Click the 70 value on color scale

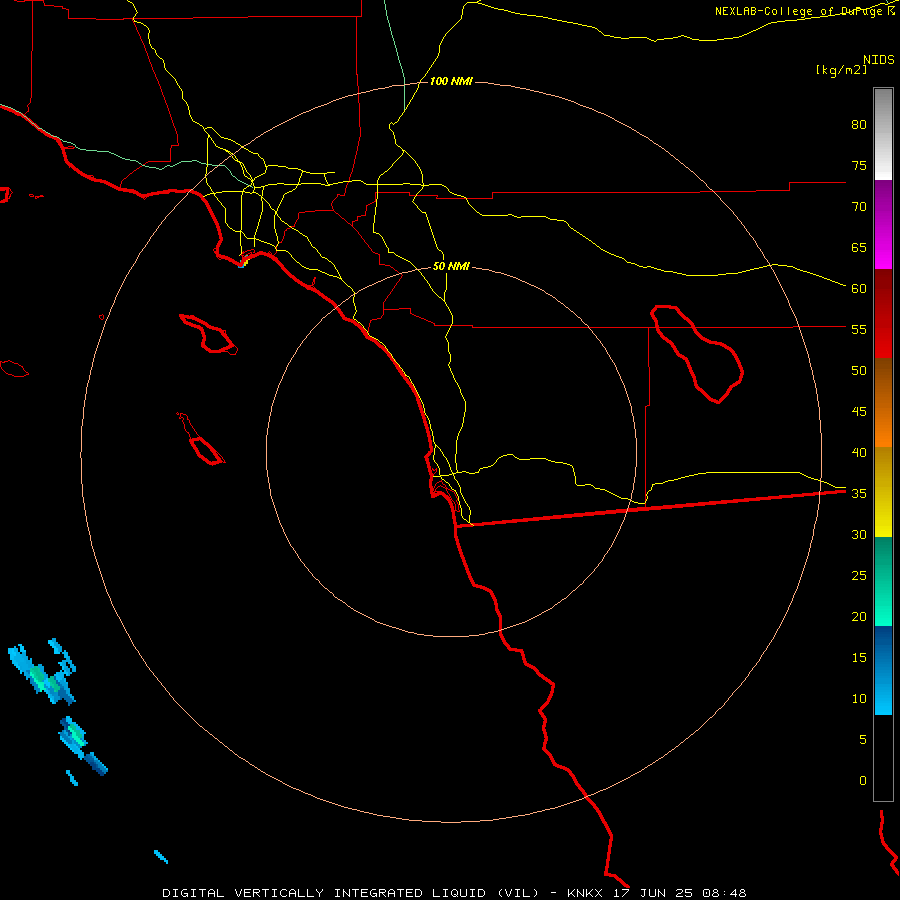[x=859, y=207]
